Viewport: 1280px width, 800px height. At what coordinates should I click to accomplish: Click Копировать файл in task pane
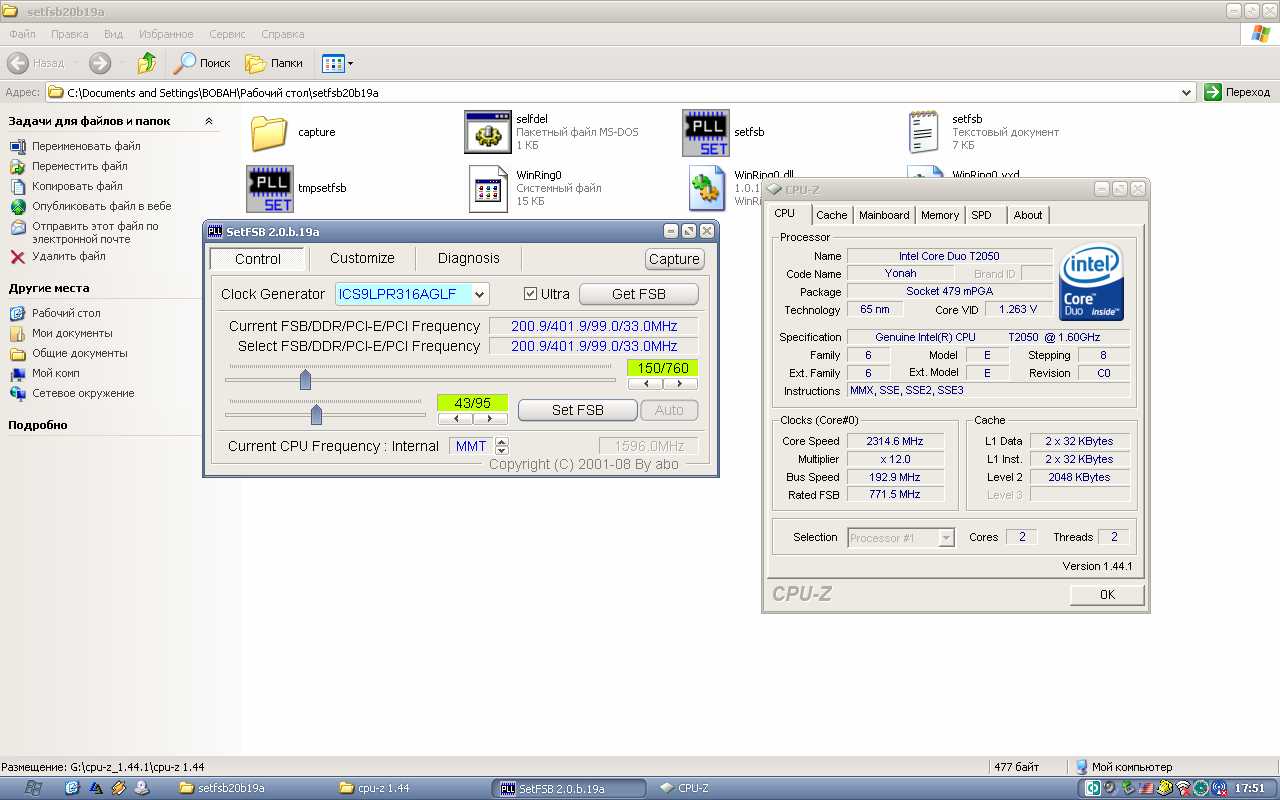coord(77,186)
